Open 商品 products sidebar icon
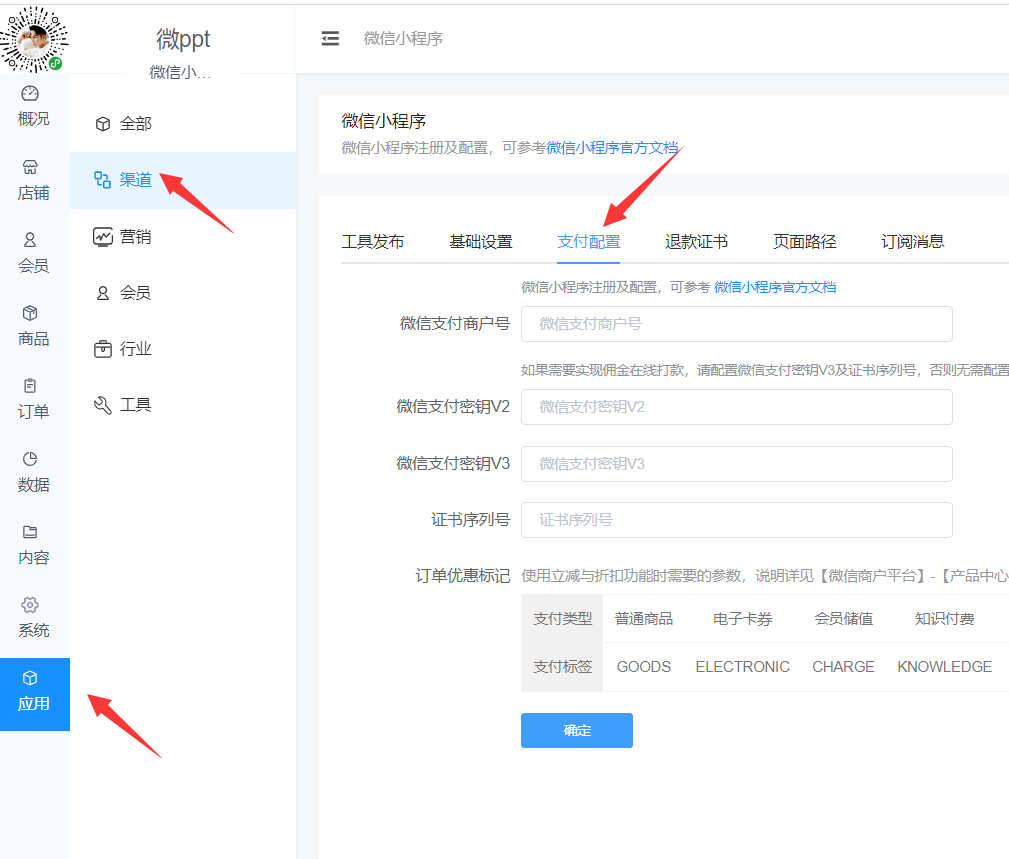The height and width of the screenshot is (859, 1009). pos(30,313)
